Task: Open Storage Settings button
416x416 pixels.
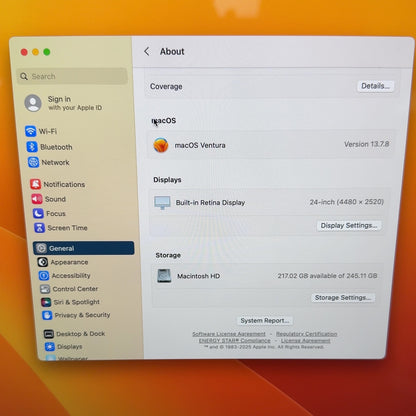Action: [x=343, y=297]
